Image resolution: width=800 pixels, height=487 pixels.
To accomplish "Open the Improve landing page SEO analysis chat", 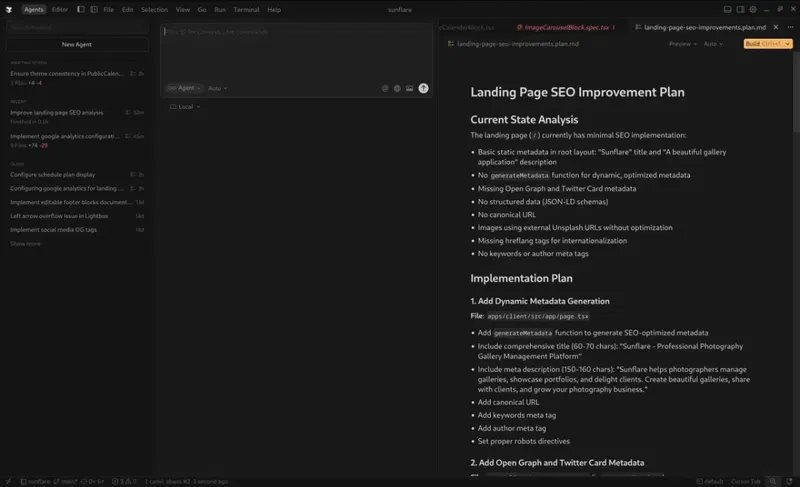I will [x=56, y=112].
